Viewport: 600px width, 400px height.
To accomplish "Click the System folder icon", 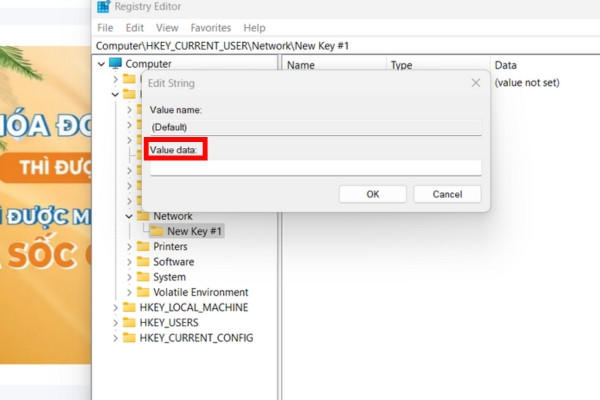I will pos(143,277).
